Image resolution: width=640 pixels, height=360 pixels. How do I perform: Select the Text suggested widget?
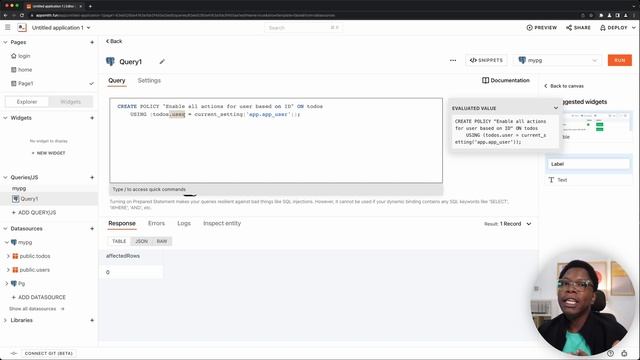588,180
